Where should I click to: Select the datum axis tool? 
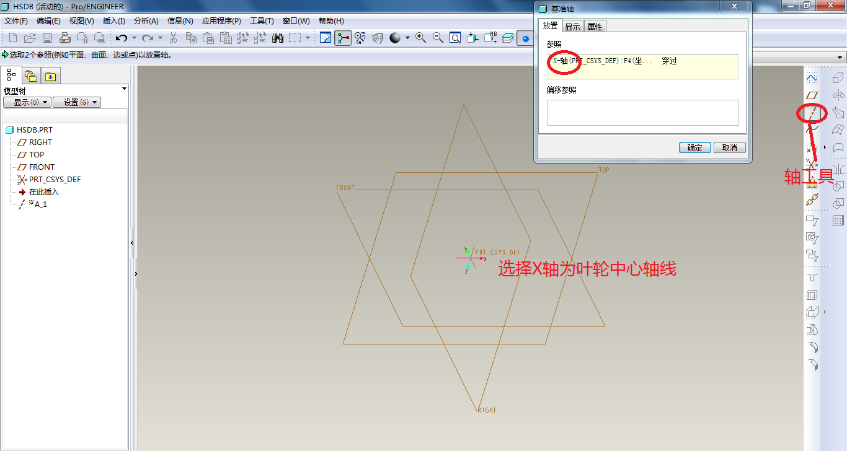(811, 113)
